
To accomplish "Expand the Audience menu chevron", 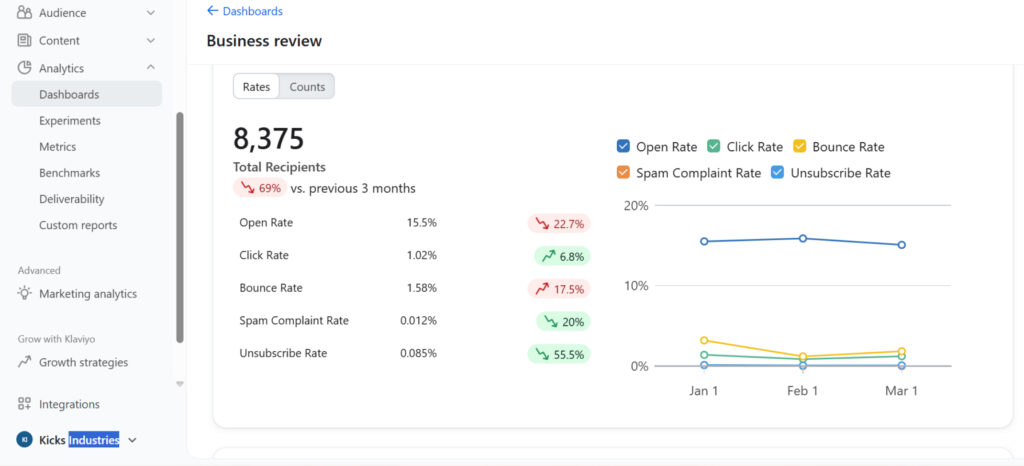I will tap(151, 12).
